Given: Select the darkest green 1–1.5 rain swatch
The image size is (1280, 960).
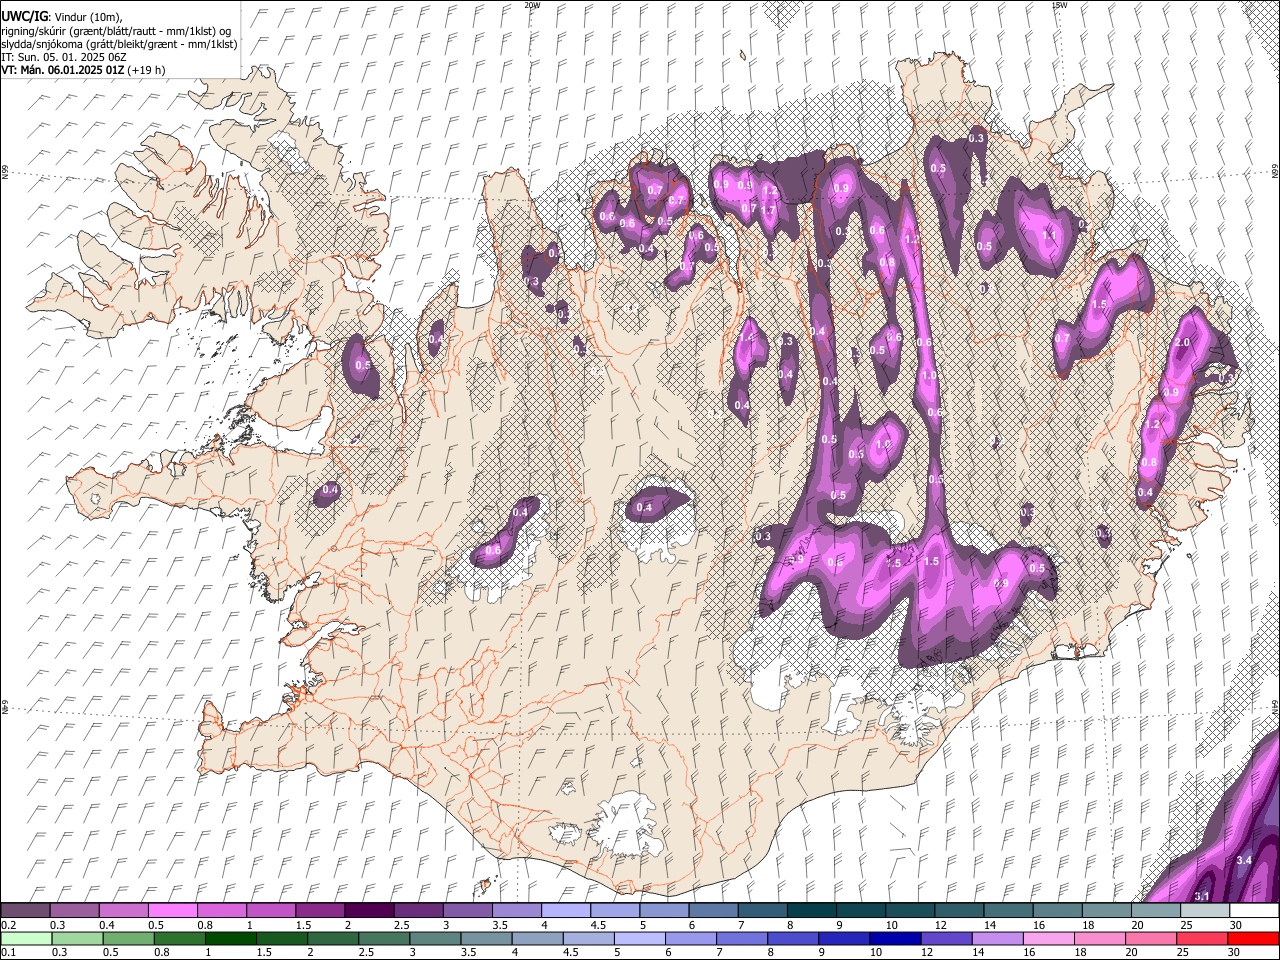Looking at the screenshot, I should click(x=230, y=939).
